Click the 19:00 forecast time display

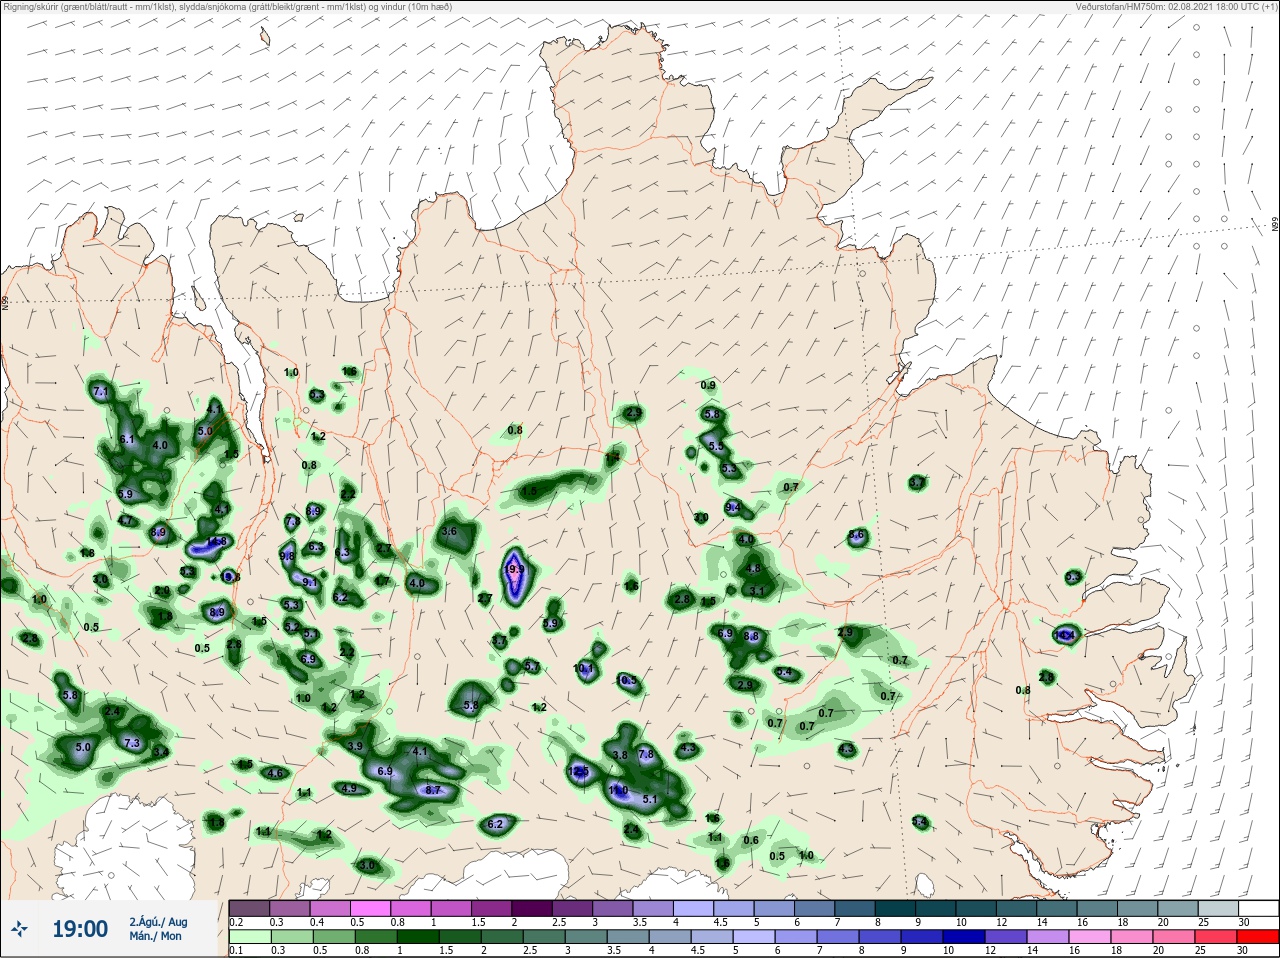tap(80, 929)
